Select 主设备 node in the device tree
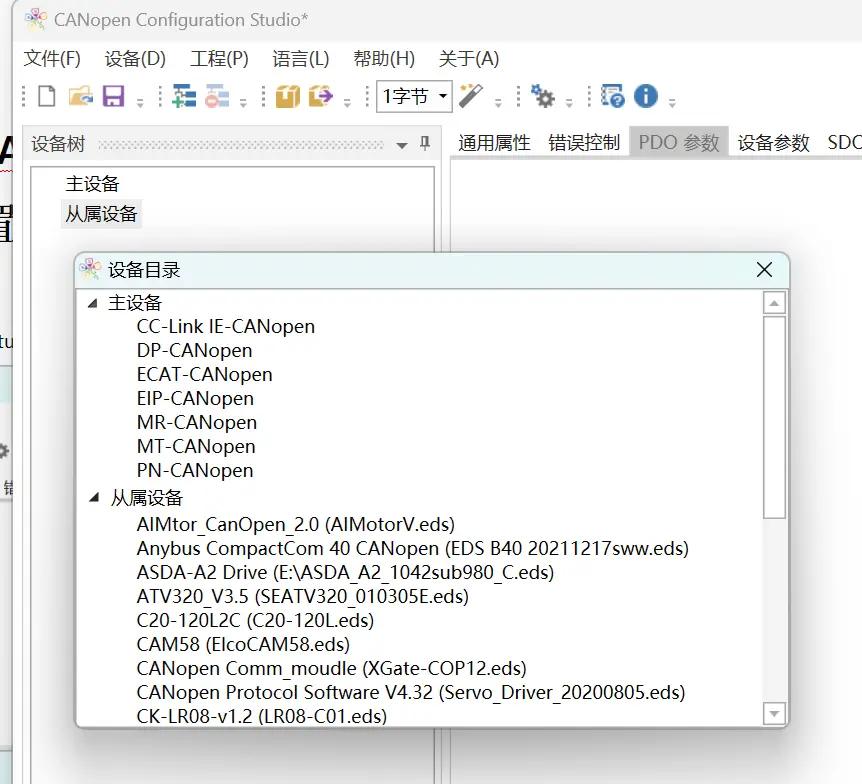Screen dimensions: 862x784 click(92, 184)
